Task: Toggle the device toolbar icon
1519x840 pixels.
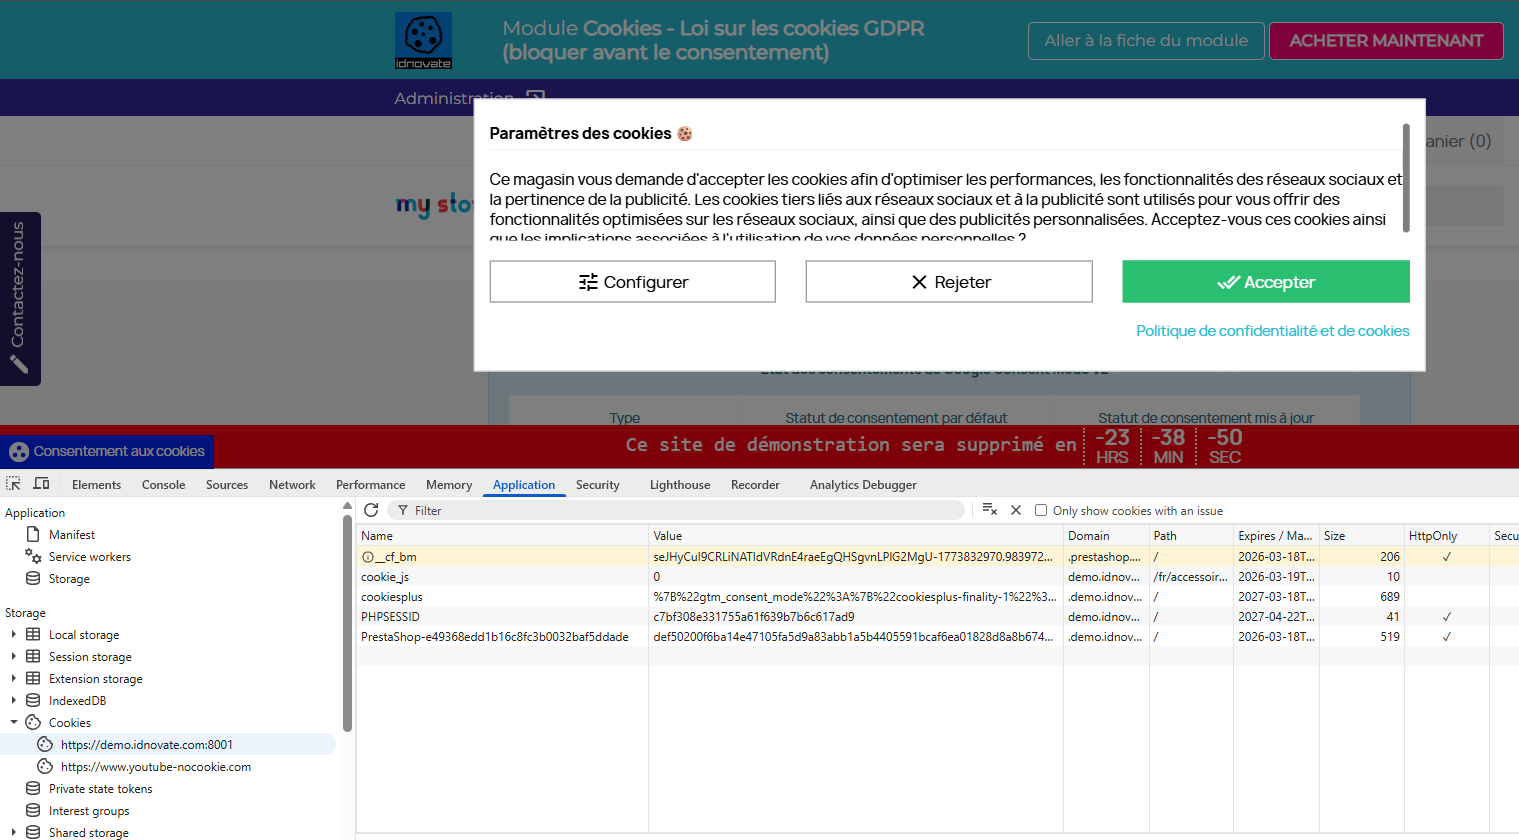Action: click(x=41, y=484)
